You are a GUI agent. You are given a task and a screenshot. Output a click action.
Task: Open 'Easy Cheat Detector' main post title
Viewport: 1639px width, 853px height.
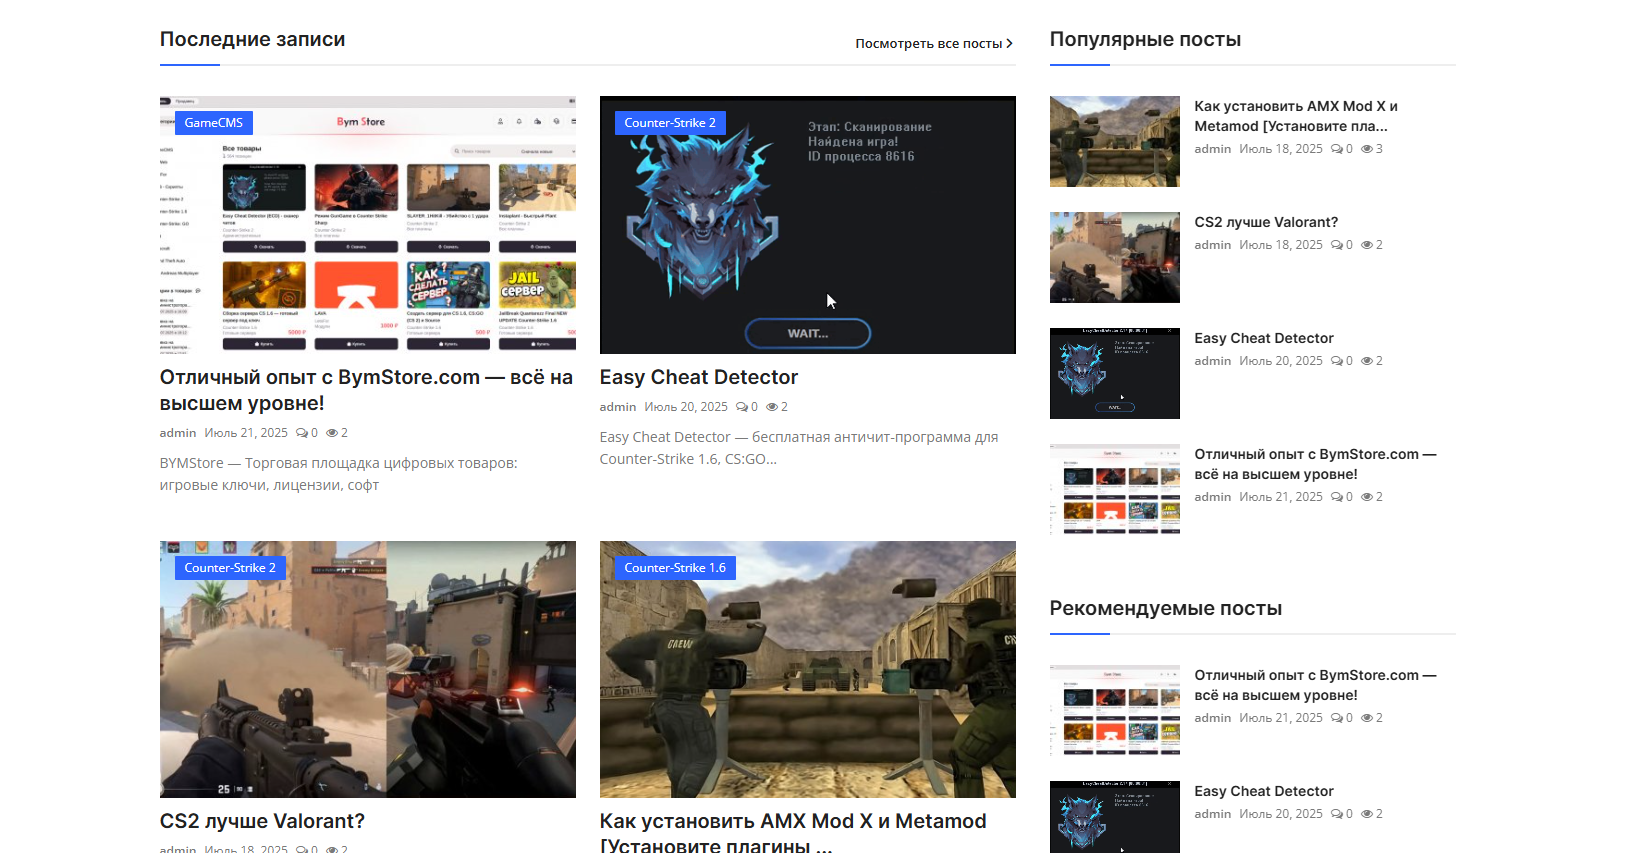point(698,377)
